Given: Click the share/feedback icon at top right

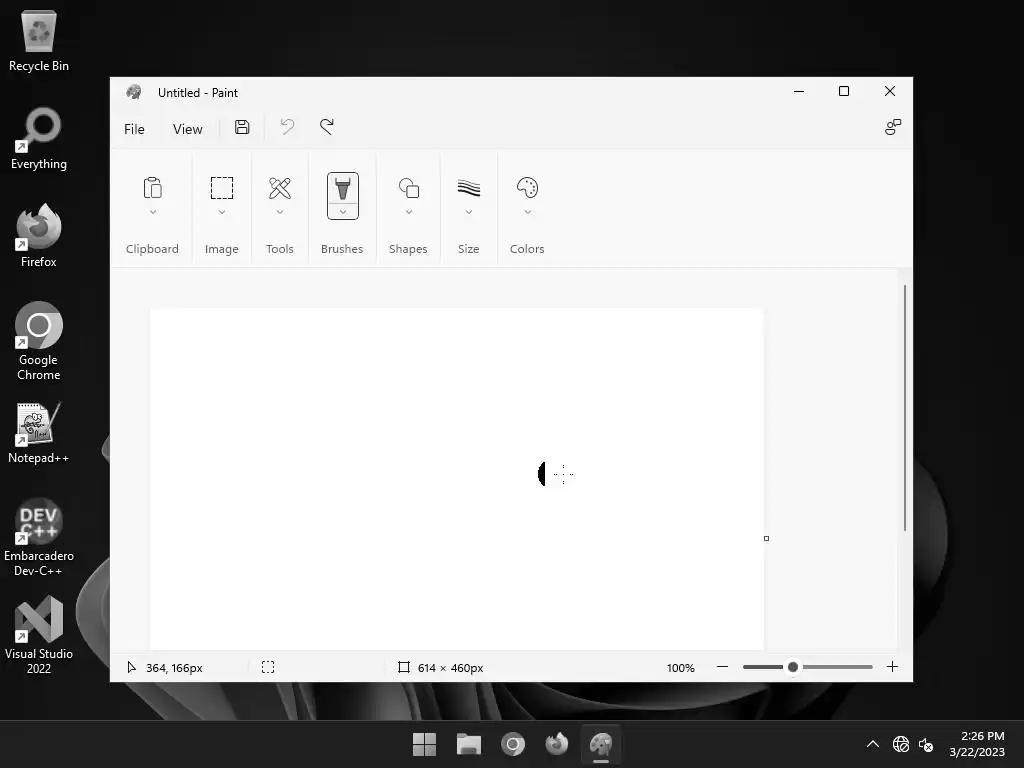Looking at the screenshot, I should 893,127.
